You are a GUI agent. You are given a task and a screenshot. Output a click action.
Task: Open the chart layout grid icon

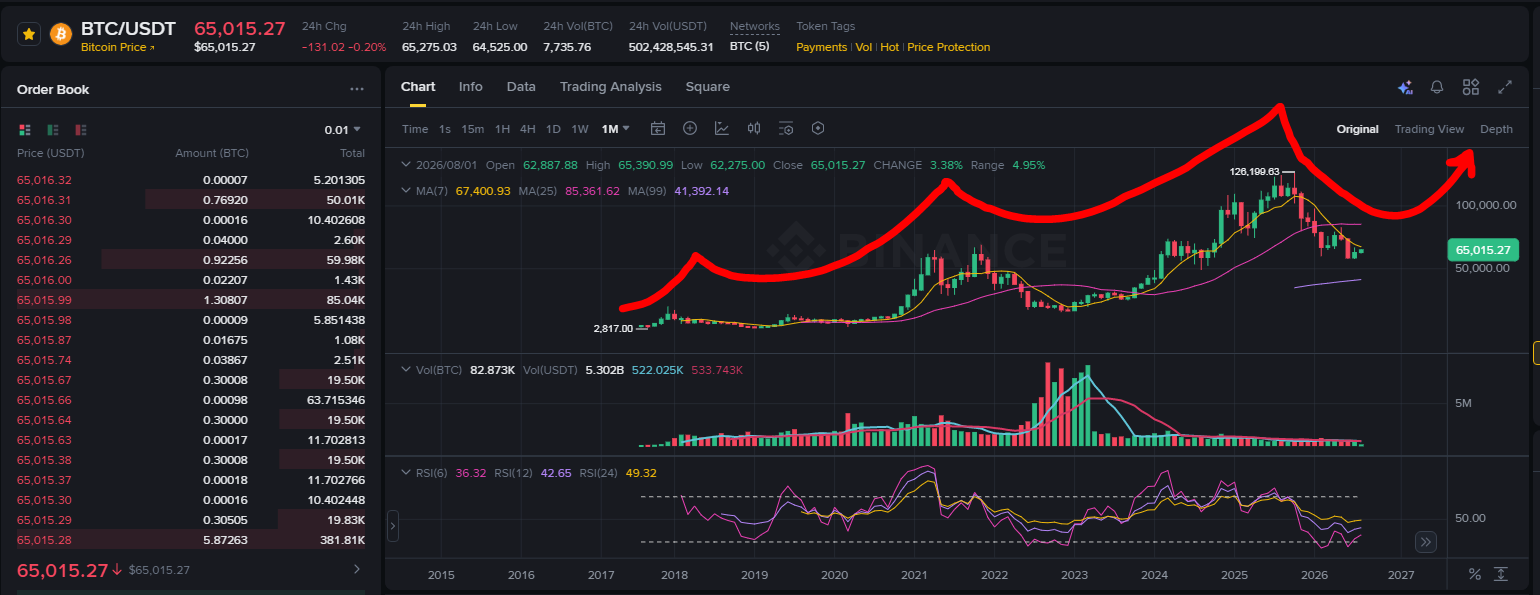tap(1470, 87)
